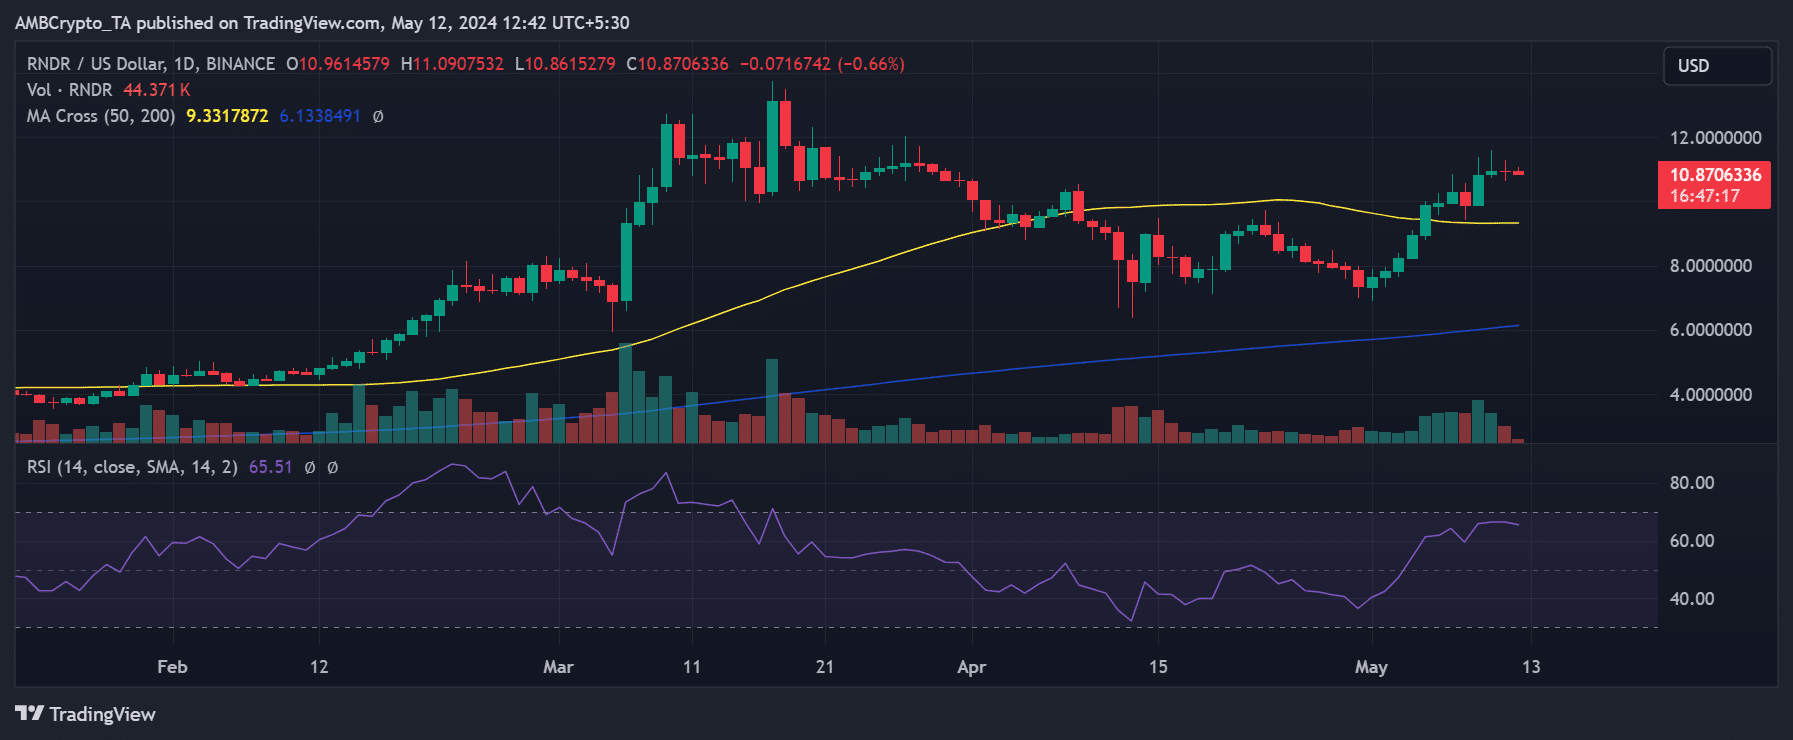Click the Mar date axis label
This screenshot has height=740, width=1793.
[x=558, y=667]
